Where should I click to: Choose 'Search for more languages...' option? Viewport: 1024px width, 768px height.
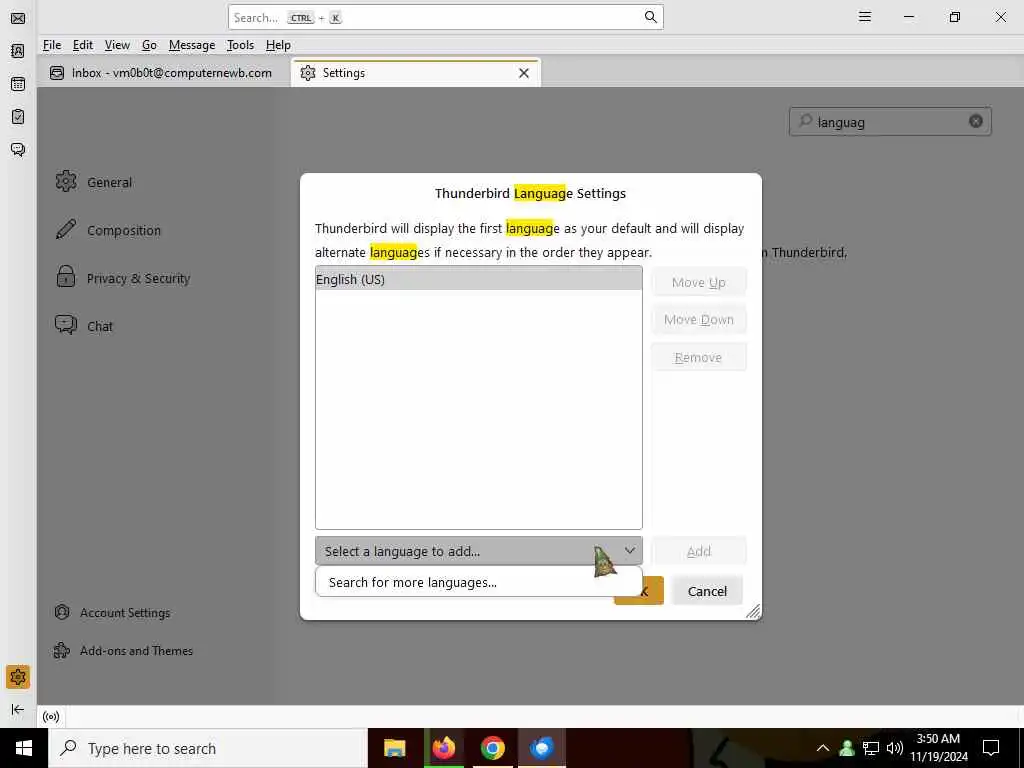[479, 583]
